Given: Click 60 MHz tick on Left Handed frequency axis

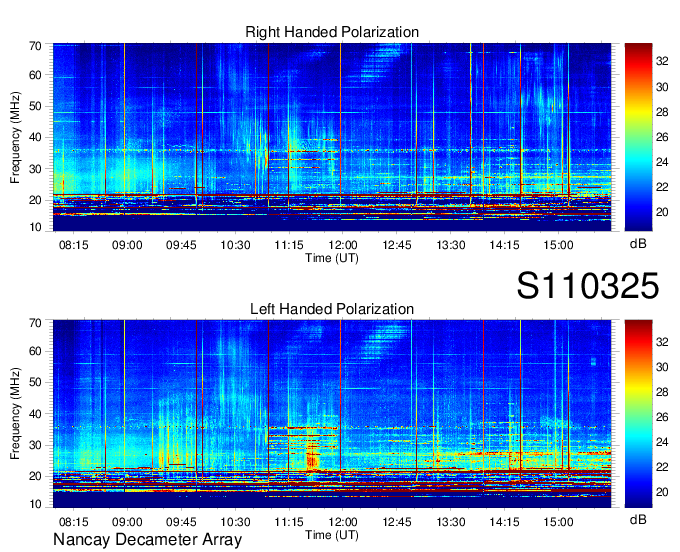Looking at the screenshot, I should (35, 351).
